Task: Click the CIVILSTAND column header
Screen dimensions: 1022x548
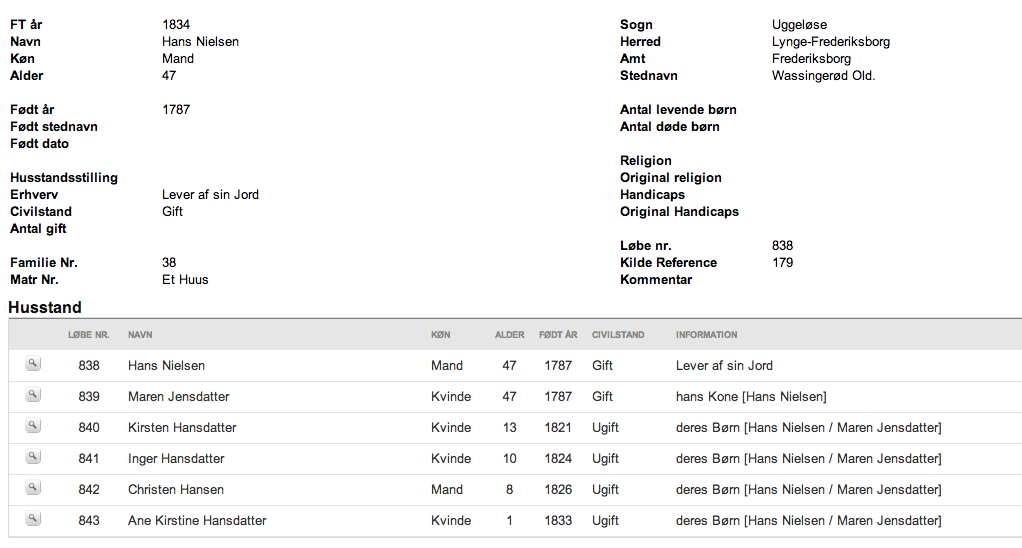Action: pos(618,335)
